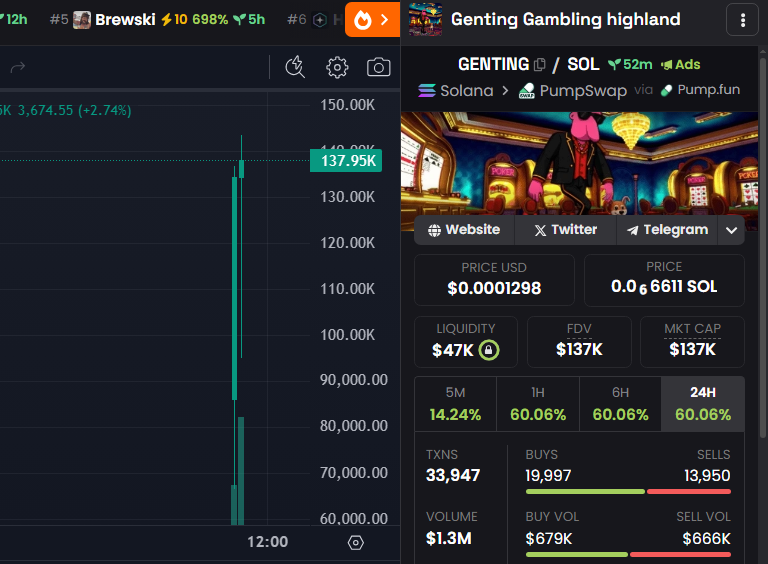Open chart settings gear
This screenshot has width=768, height=564.
(337, 67)
